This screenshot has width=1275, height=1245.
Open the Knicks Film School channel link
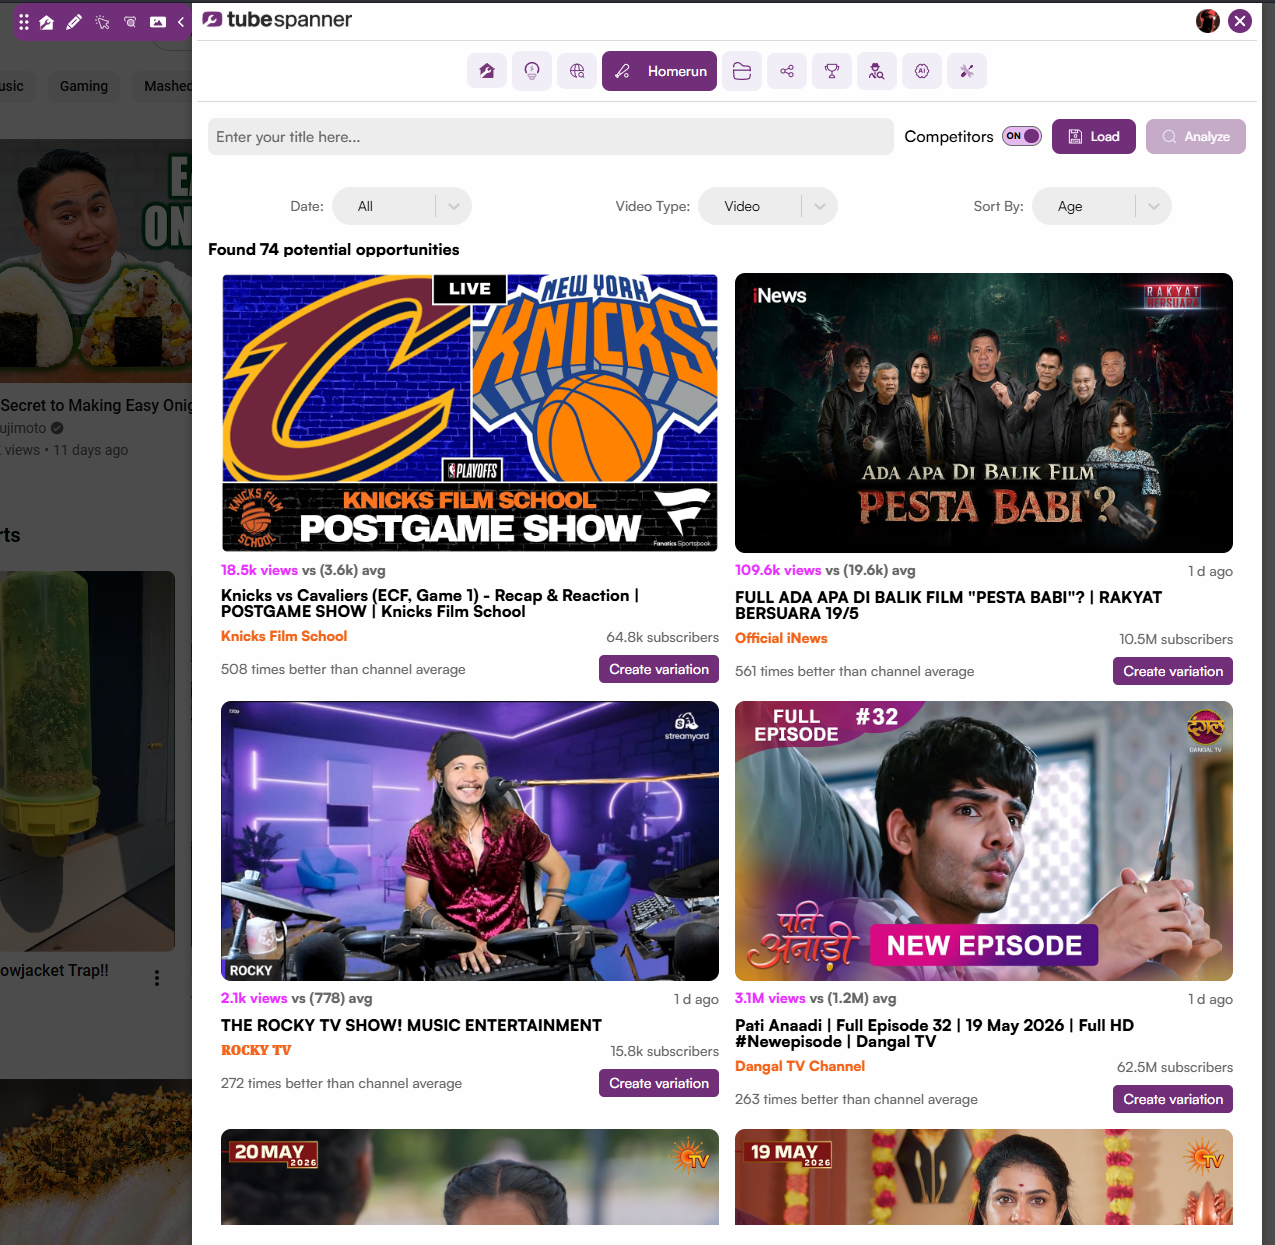click(284, 636)
